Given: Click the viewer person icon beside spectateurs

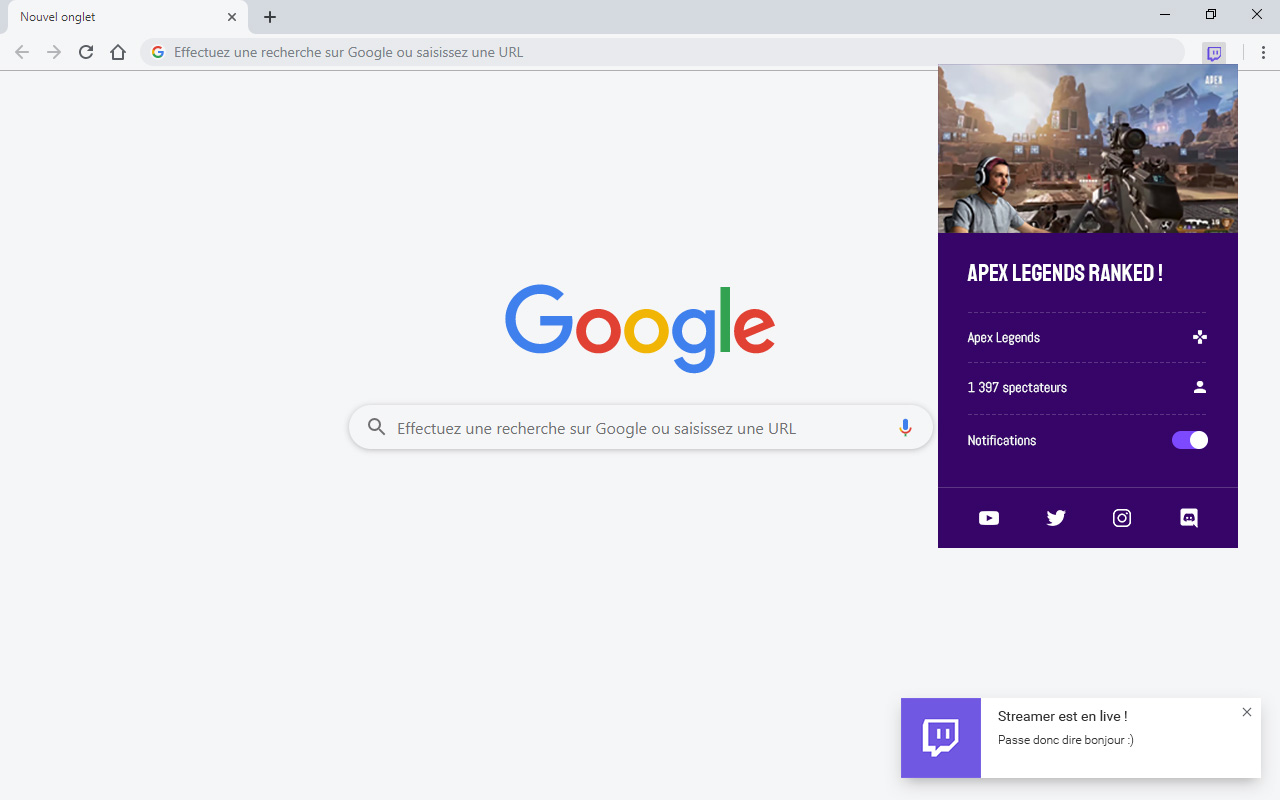Looking at the screenshot, I should [1200, 387].
